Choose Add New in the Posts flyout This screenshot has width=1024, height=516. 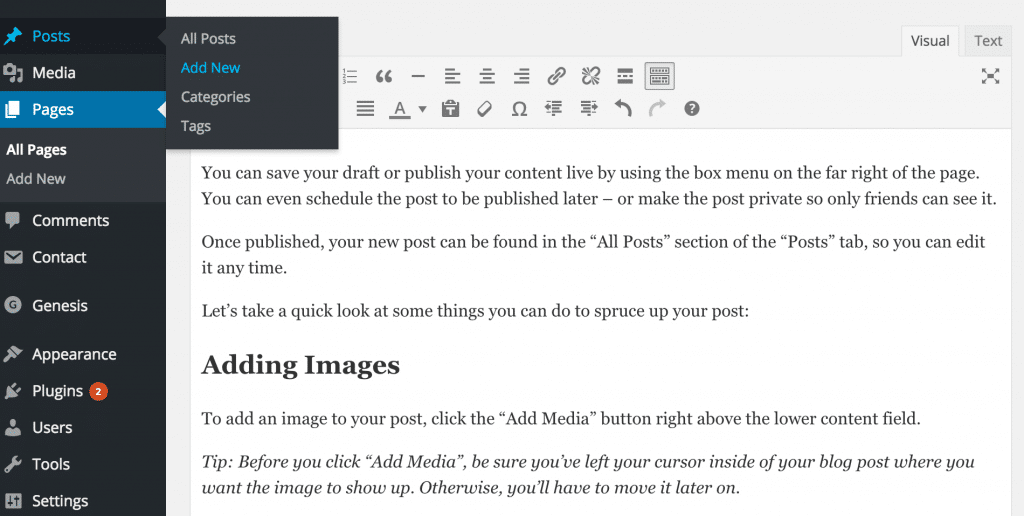coord(210,67)
